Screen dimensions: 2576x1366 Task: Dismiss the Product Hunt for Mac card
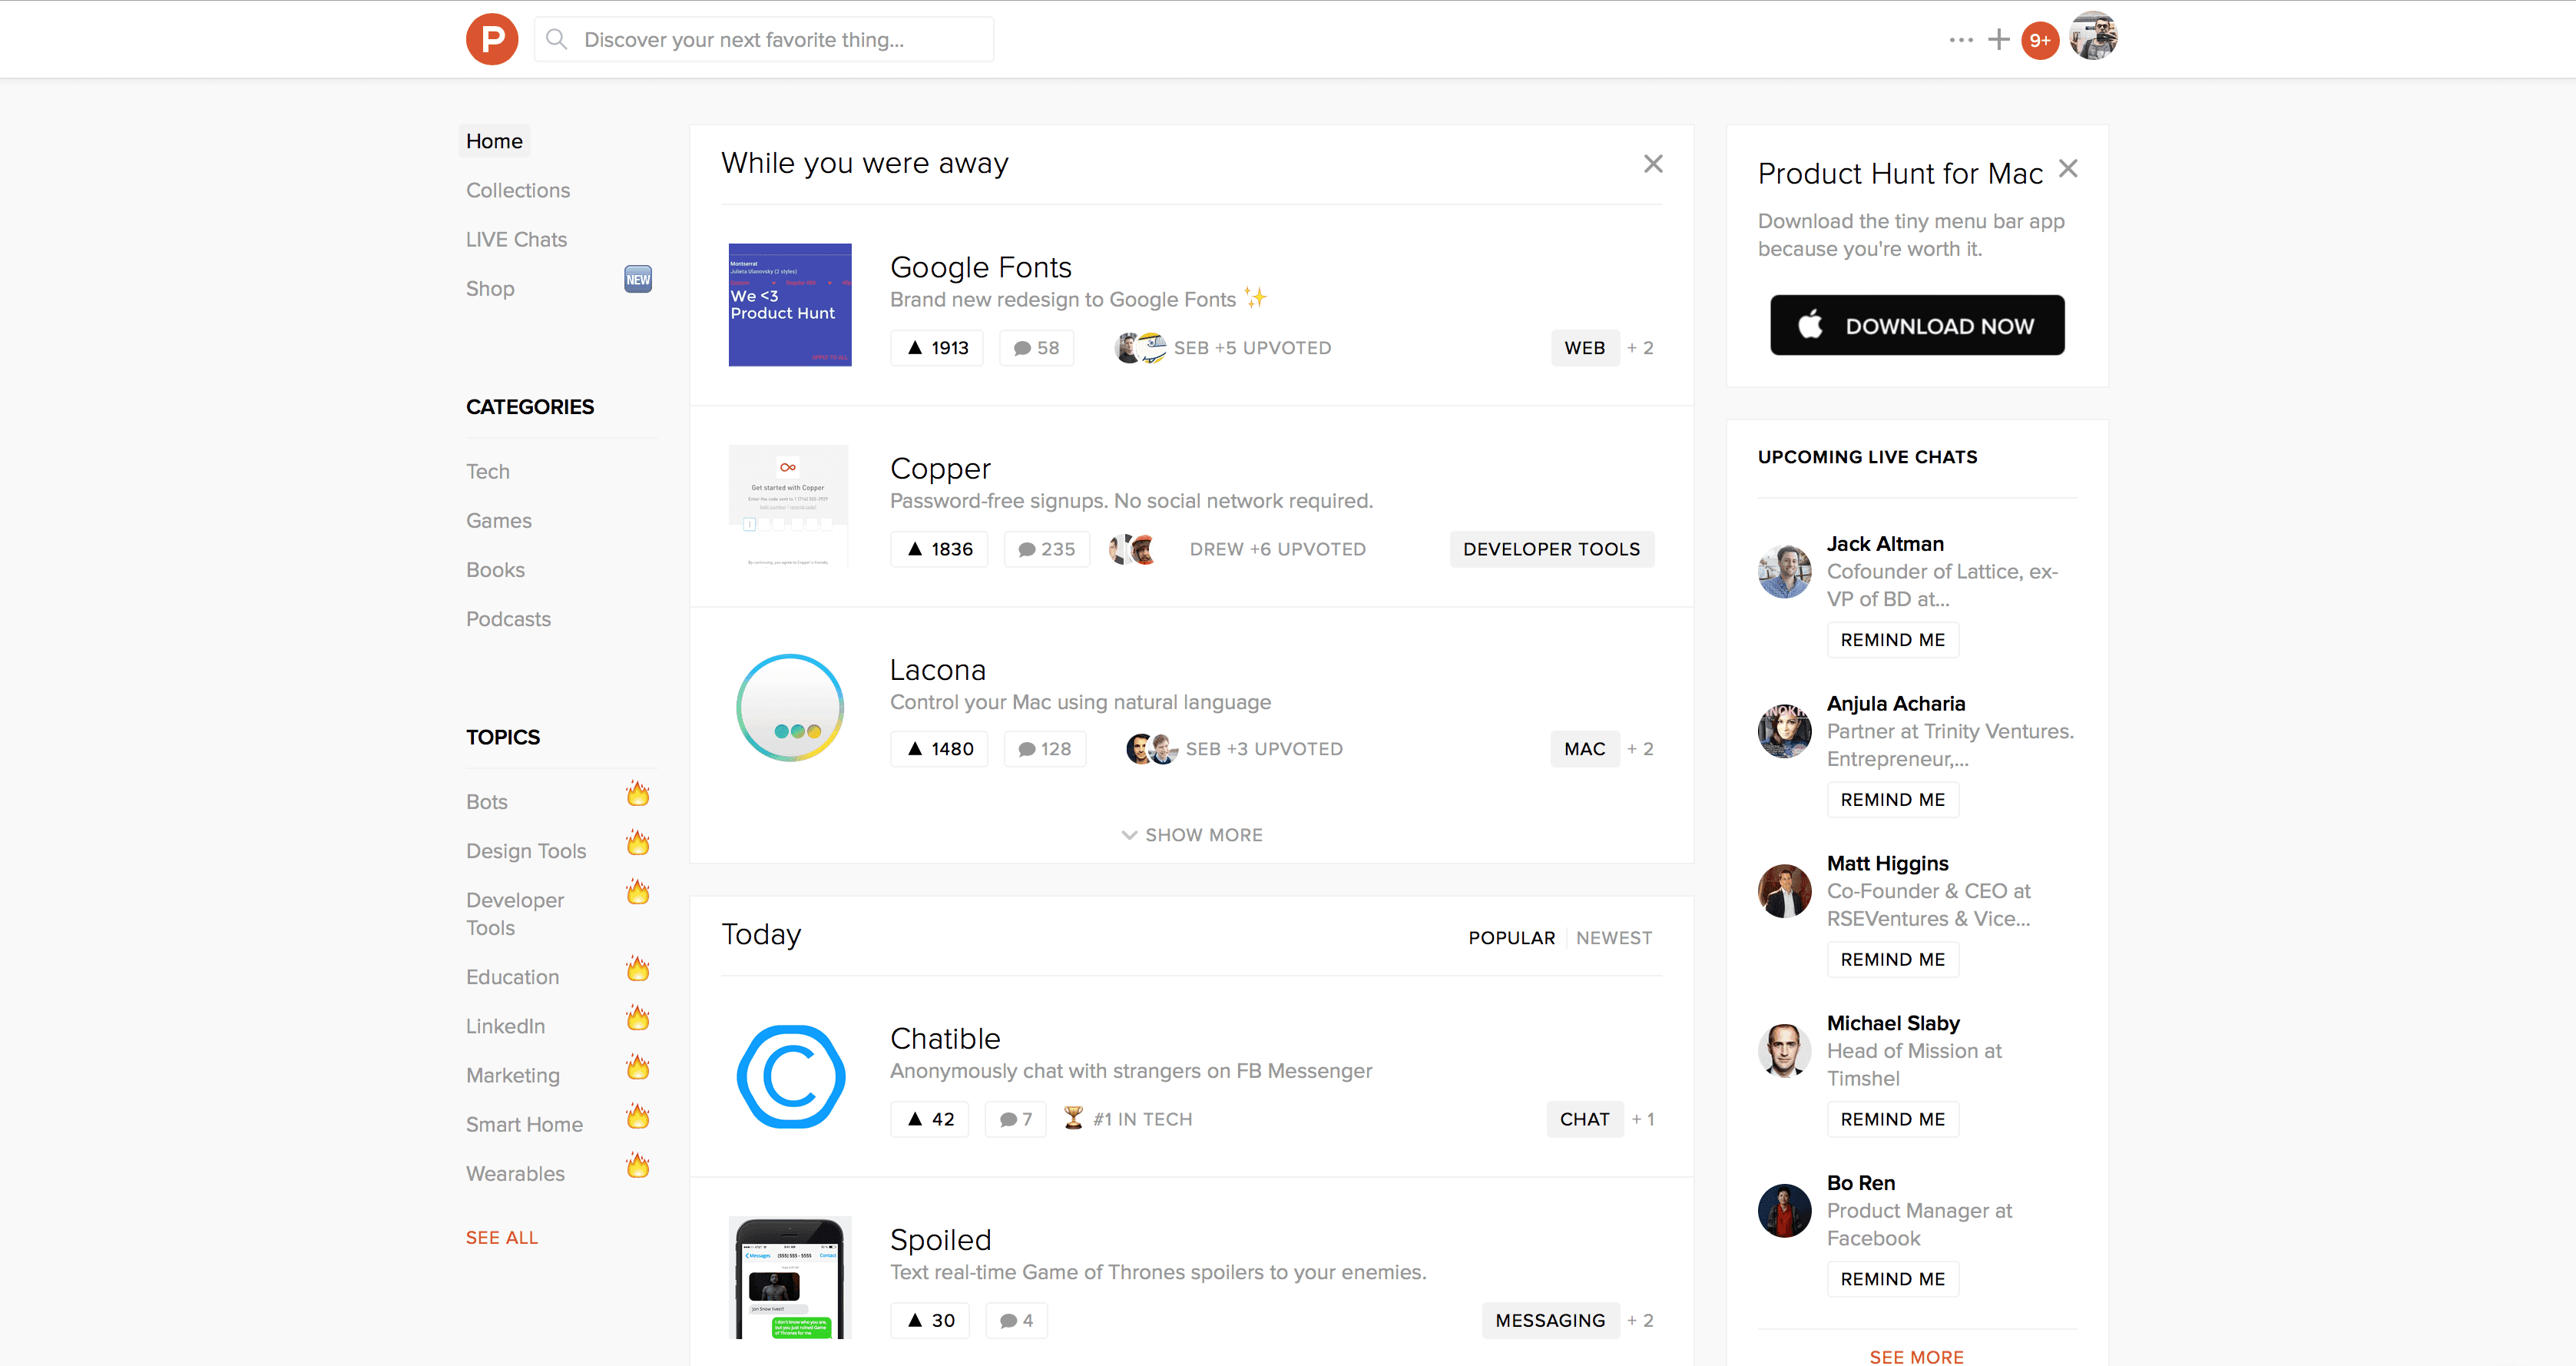[x=2068, y=168]
